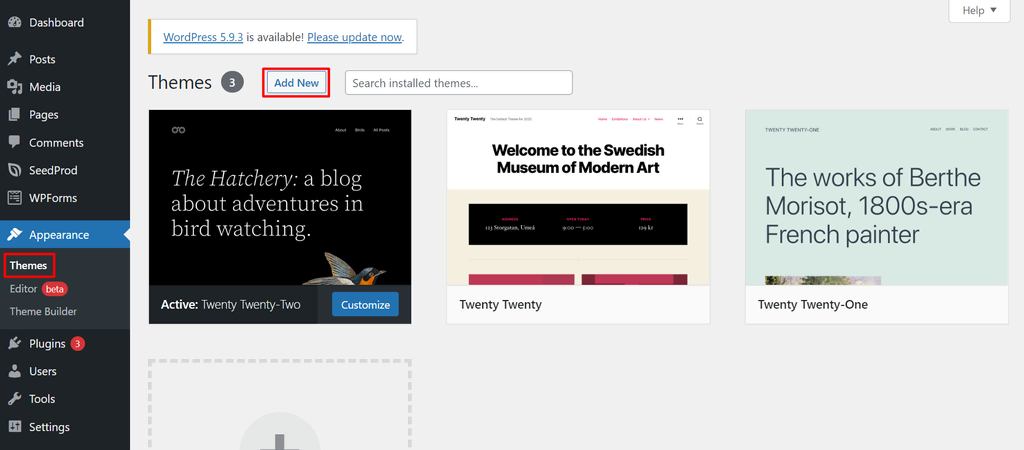This screenshot has height=450, width=1024.
Task: Click the Customize button on active theme
Action: click(365, 304)
